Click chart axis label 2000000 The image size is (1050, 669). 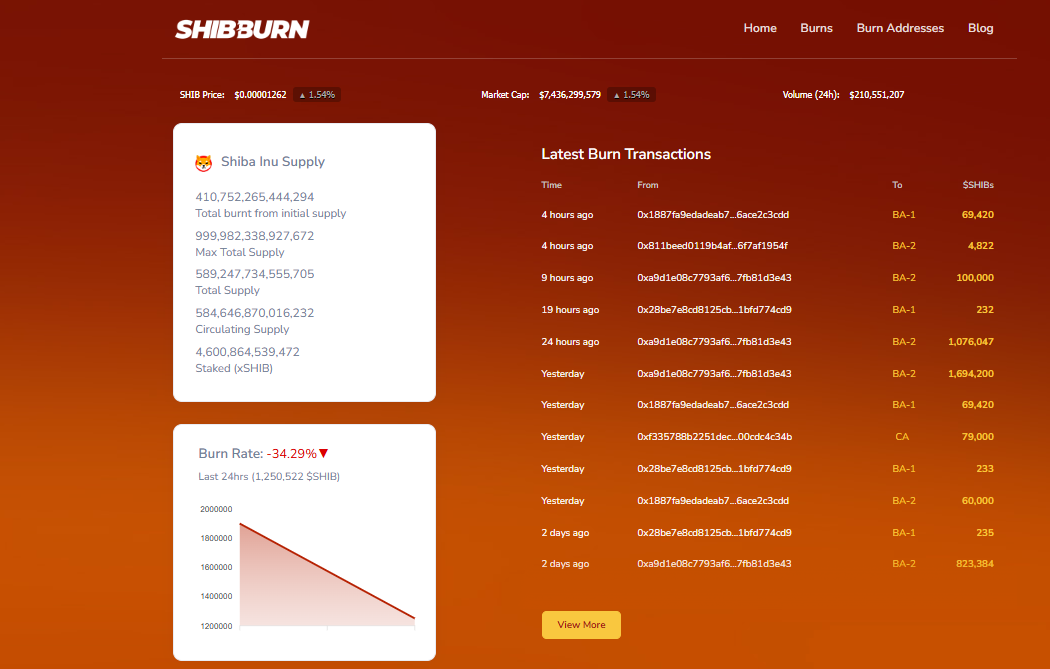click(216, 509)
